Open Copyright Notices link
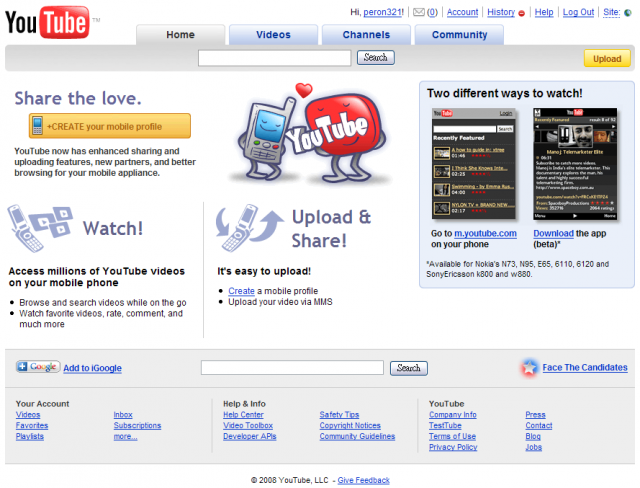Viewport: 640px width, 488px height. tap(350, 426)
